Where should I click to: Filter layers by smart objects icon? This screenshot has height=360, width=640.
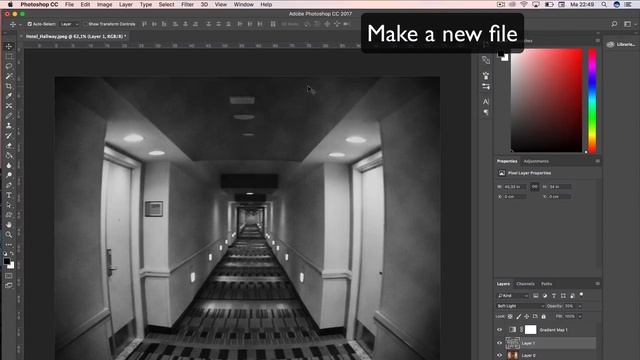572,296
